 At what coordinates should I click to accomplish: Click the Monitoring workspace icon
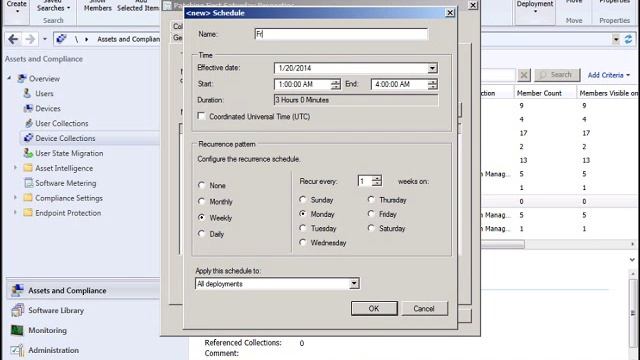17,330
